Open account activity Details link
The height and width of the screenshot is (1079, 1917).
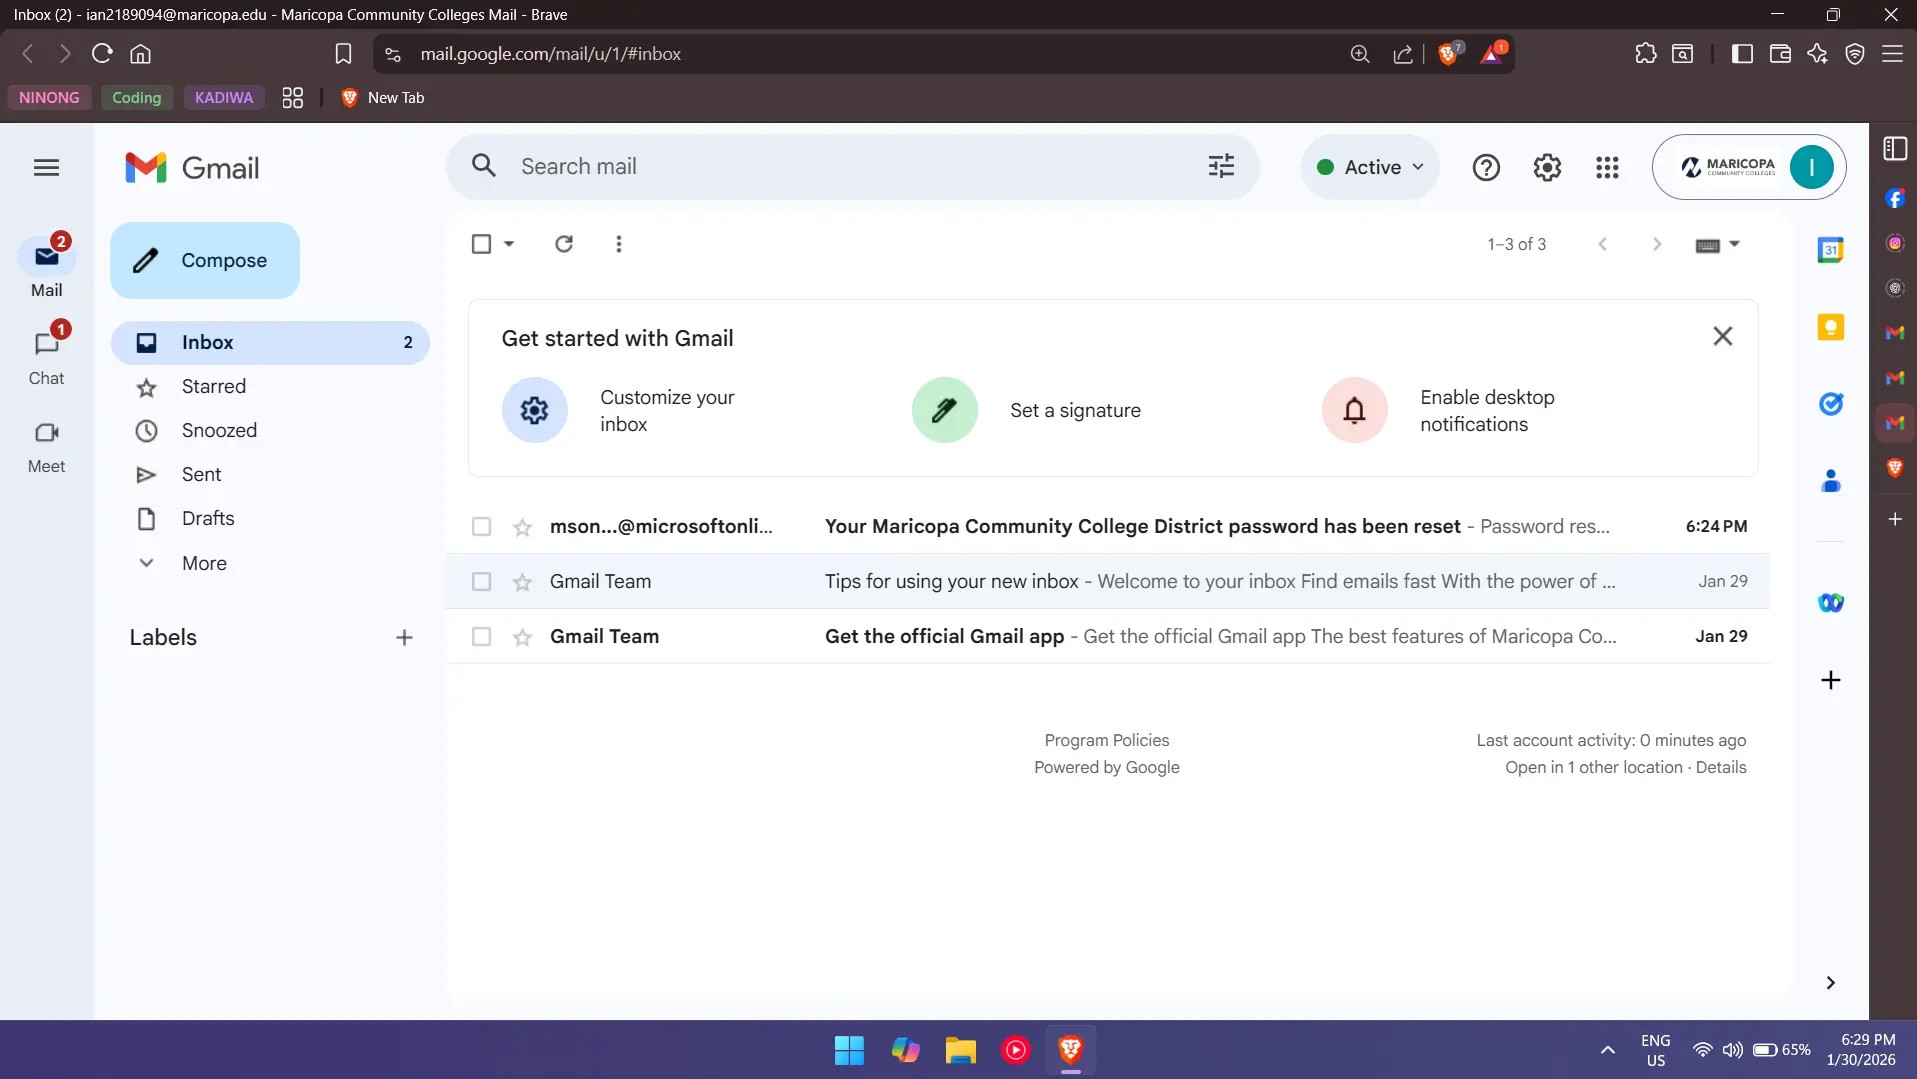pyautogui.click(x=1720, y=768)
